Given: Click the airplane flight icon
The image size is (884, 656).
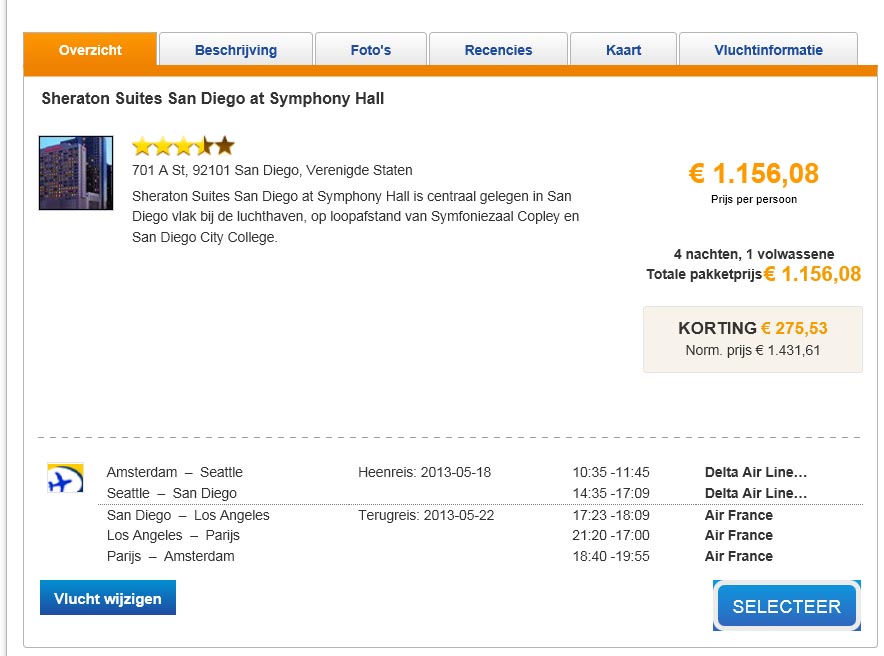Looking at the screenshot, I should [65, 478].
